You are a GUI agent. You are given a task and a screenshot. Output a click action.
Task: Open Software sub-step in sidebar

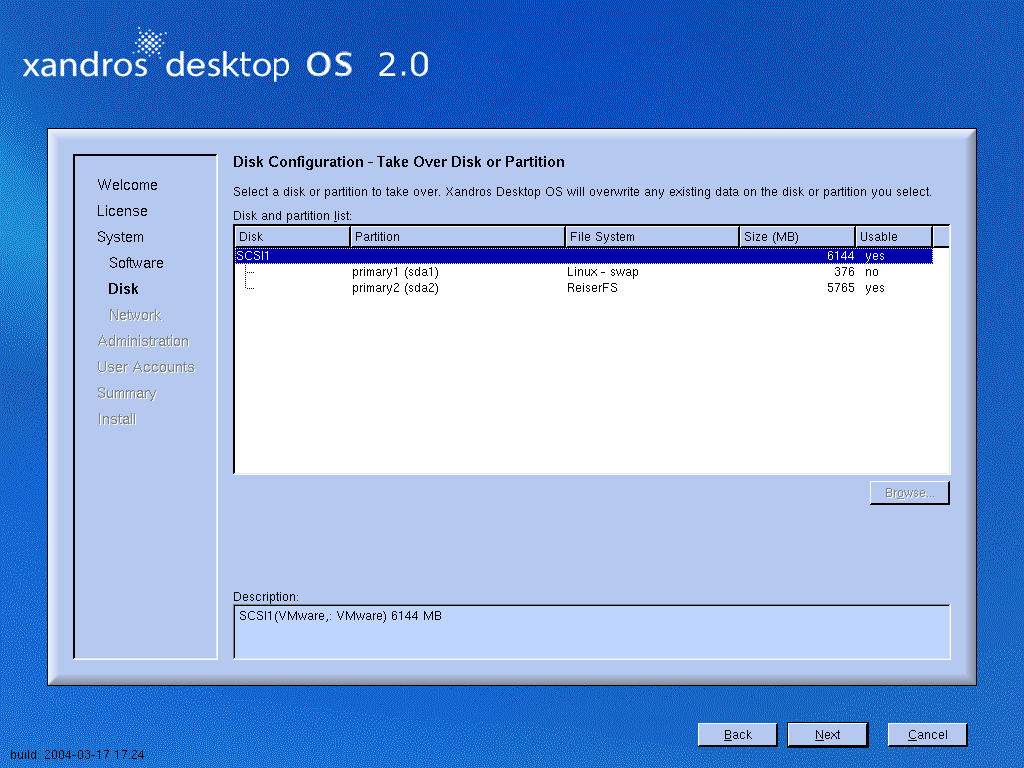136,263
